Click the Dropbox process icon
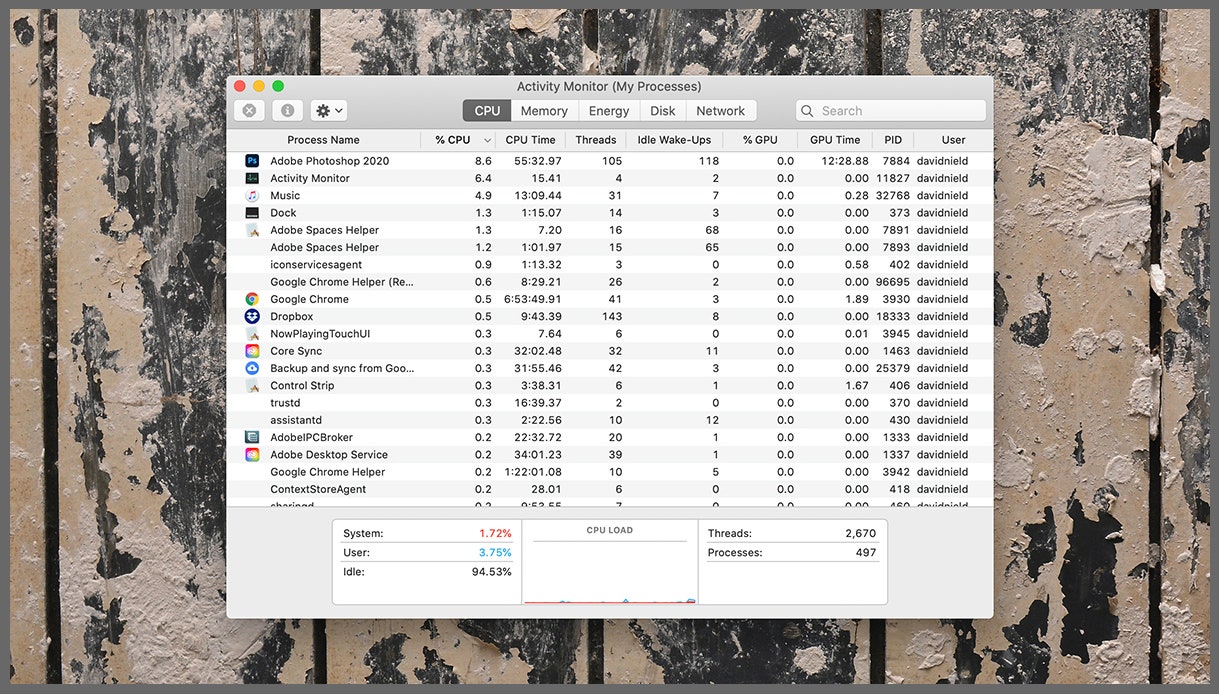The image size is (1219, 694). tap(252, 316)
